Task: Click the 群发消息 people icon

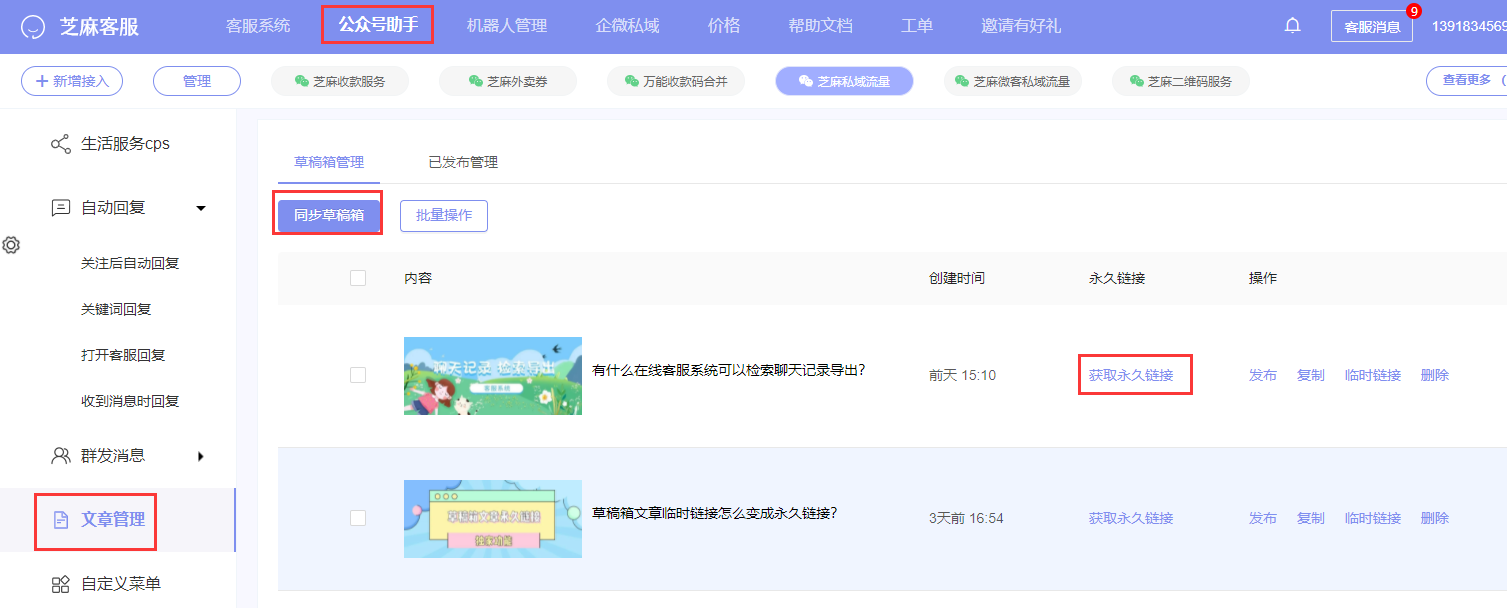Action: (60, 456)
